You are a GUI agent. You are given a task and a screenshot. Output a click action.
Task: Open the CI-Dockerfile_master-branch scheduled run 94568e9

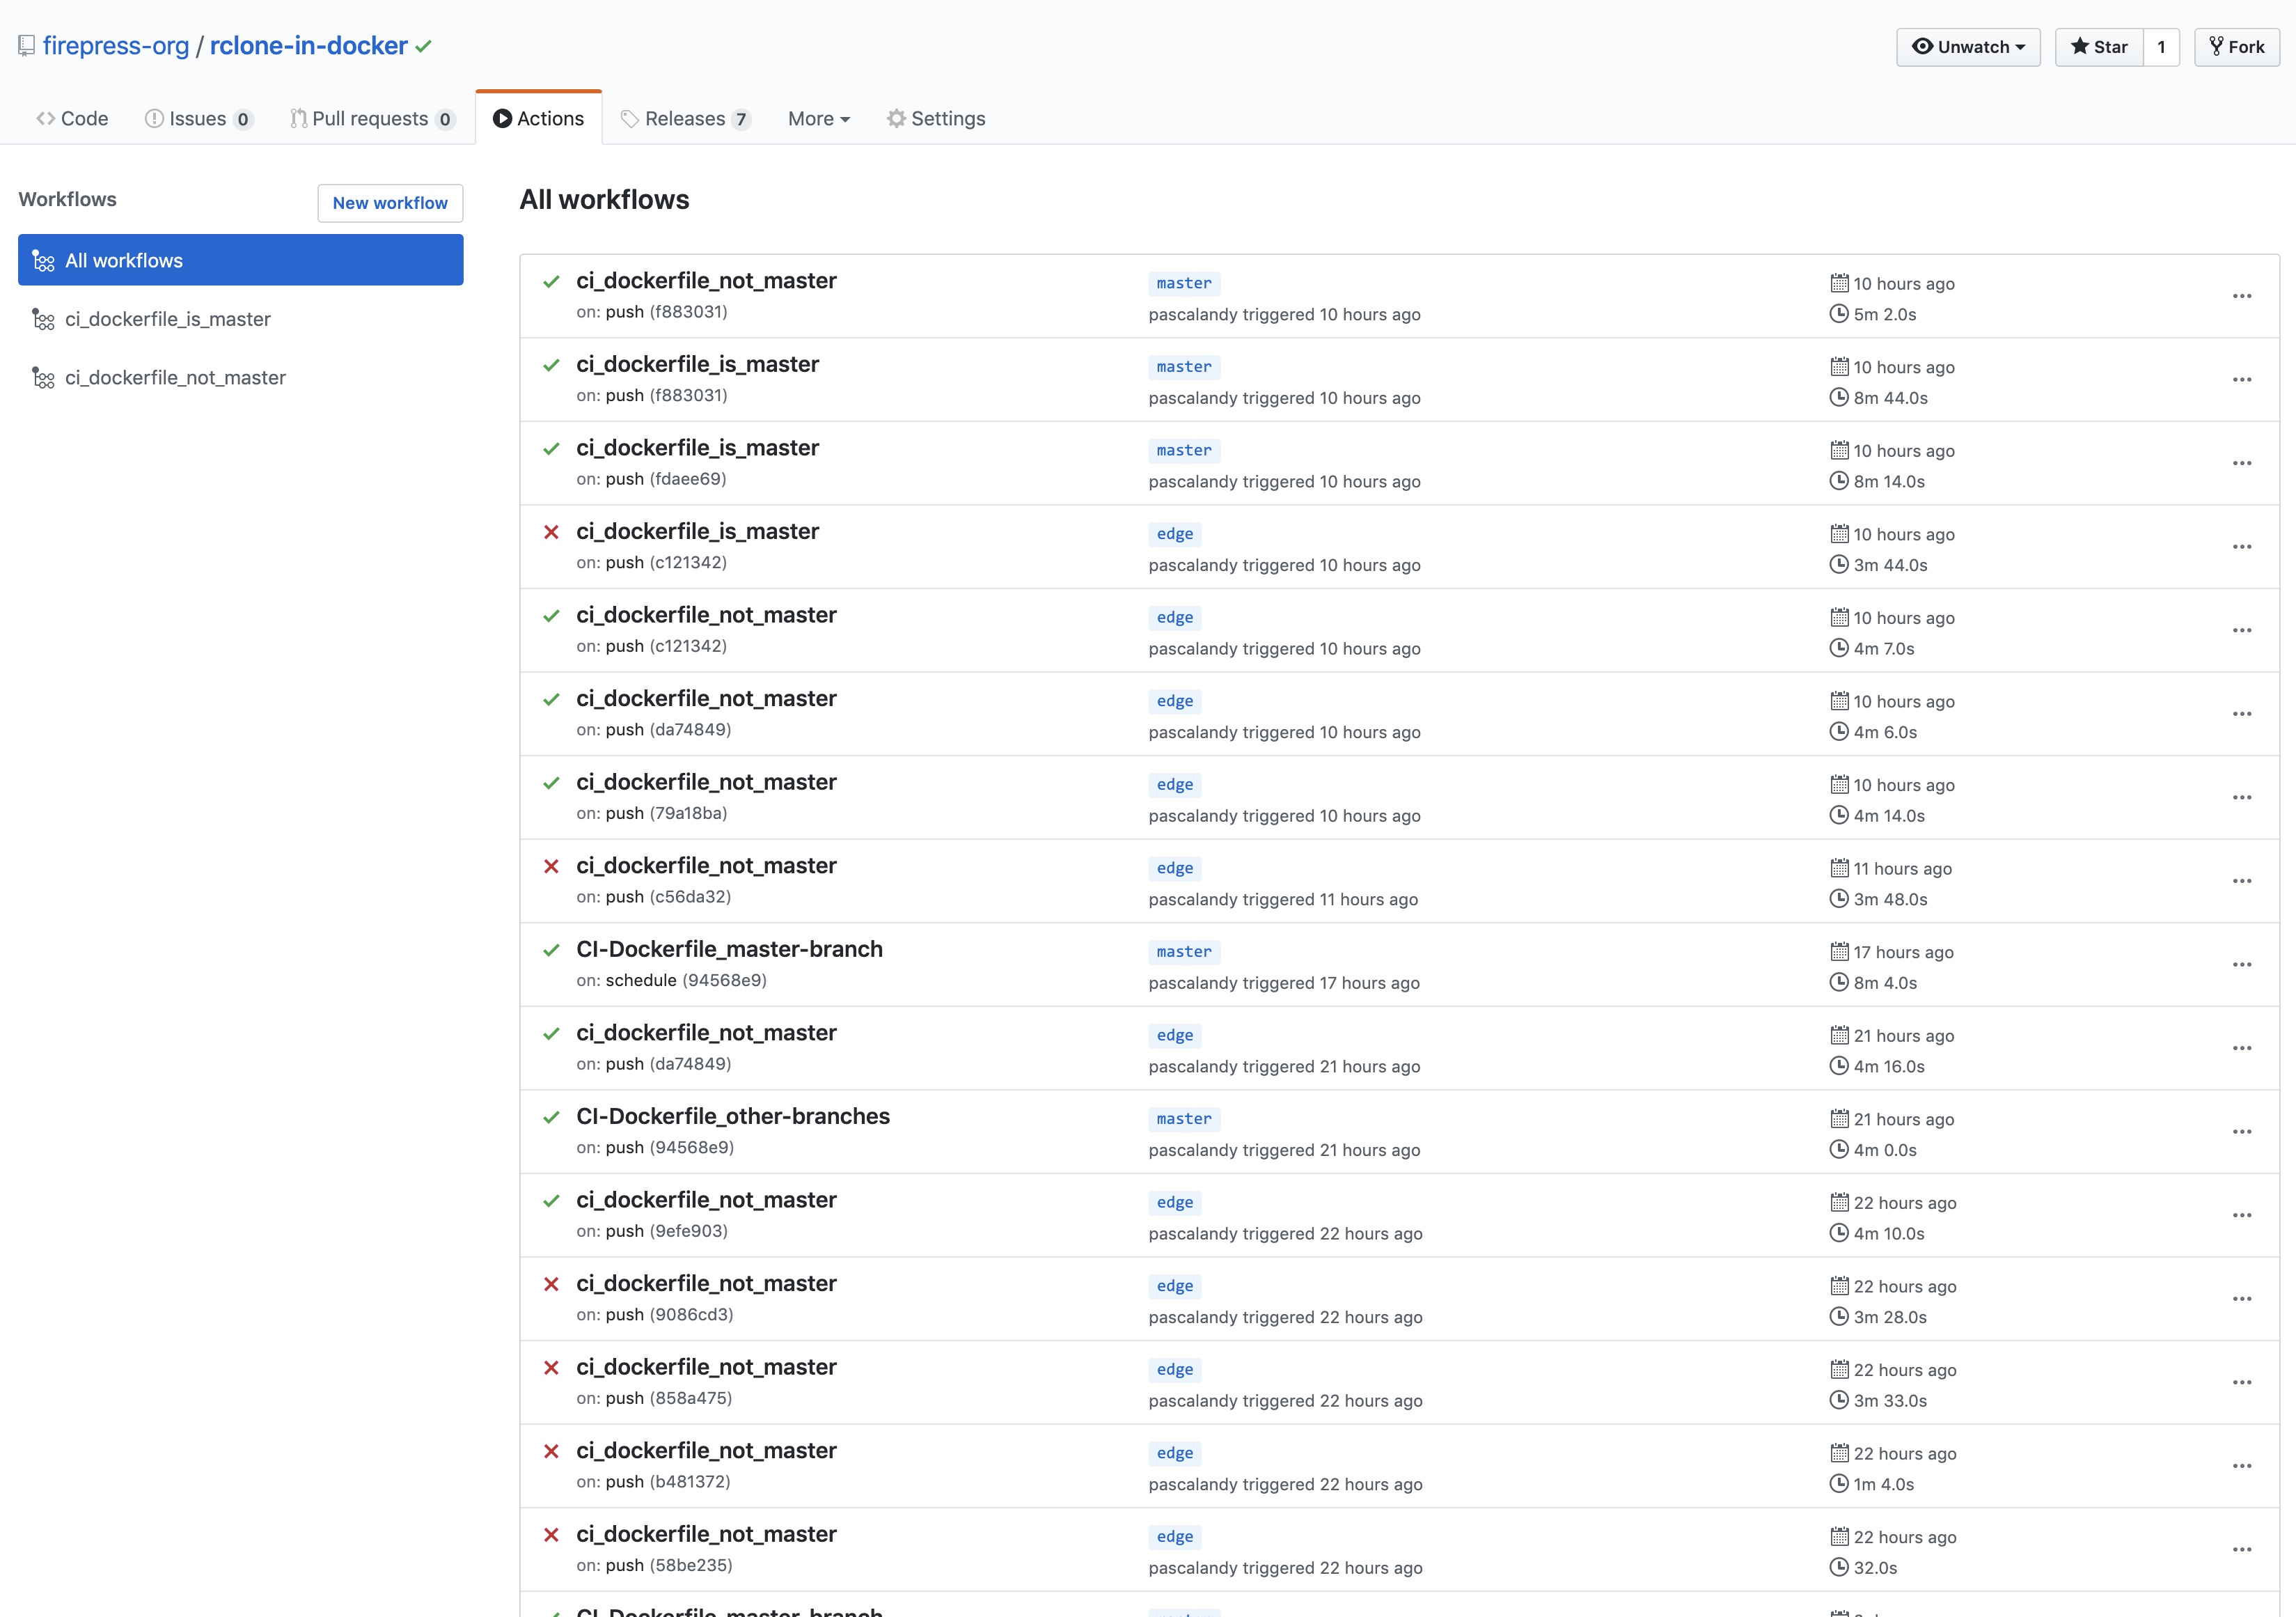(729, 949)
